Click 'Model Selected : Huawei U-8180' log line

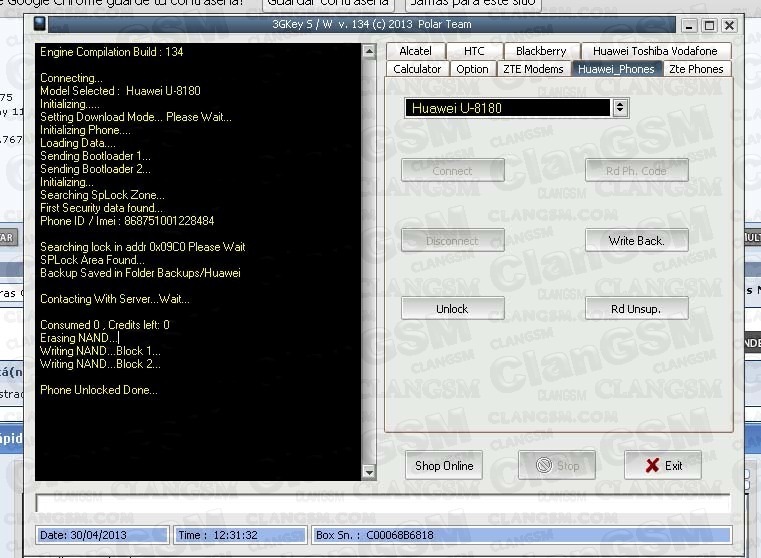tap(120, 91)
